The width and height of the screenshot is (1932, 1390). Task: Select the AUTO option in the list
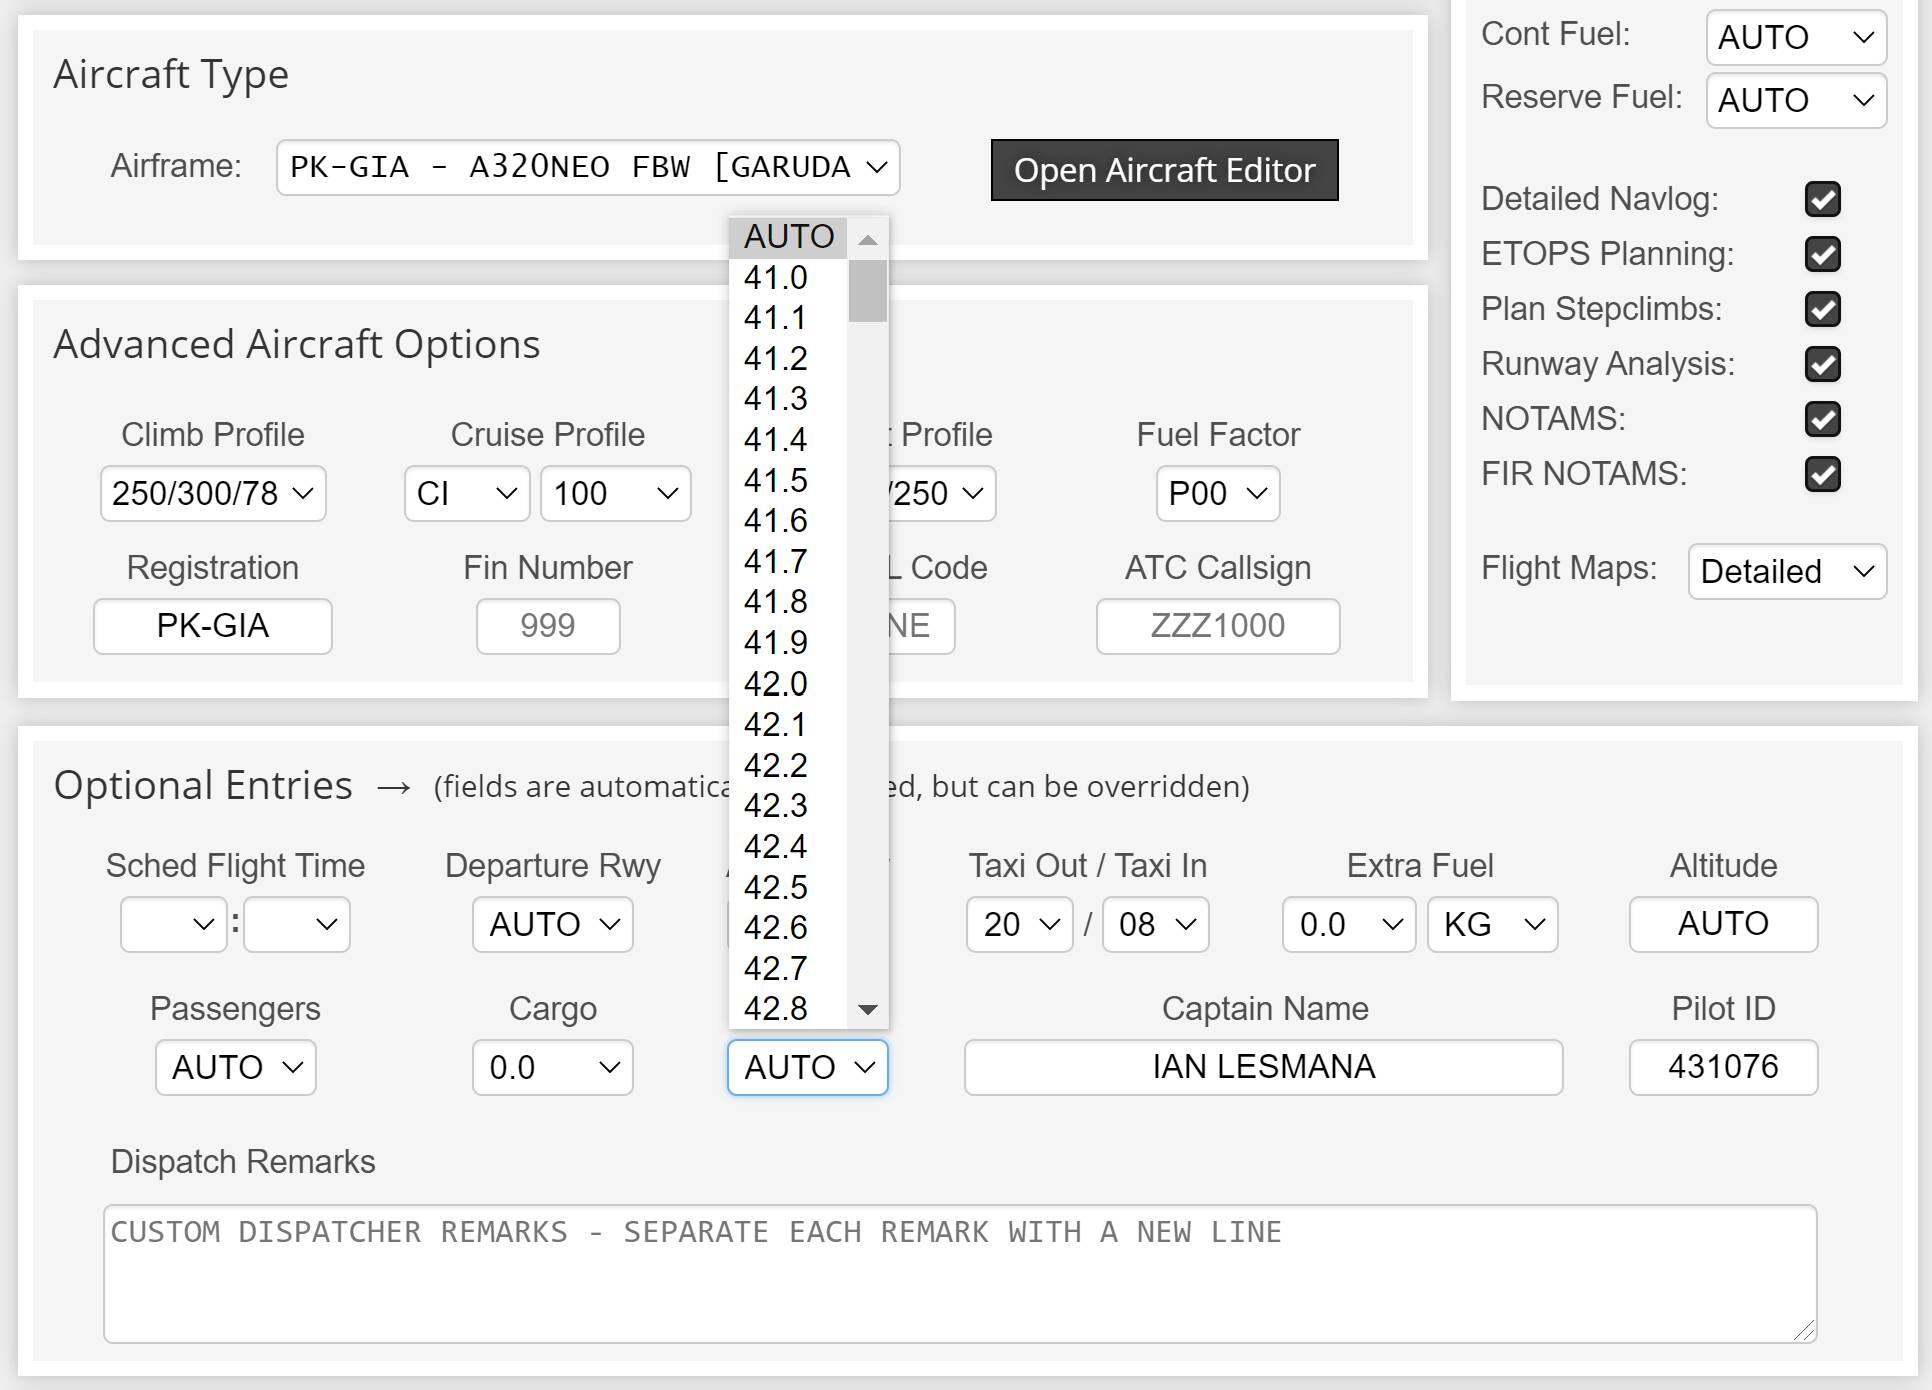(788, 237)
